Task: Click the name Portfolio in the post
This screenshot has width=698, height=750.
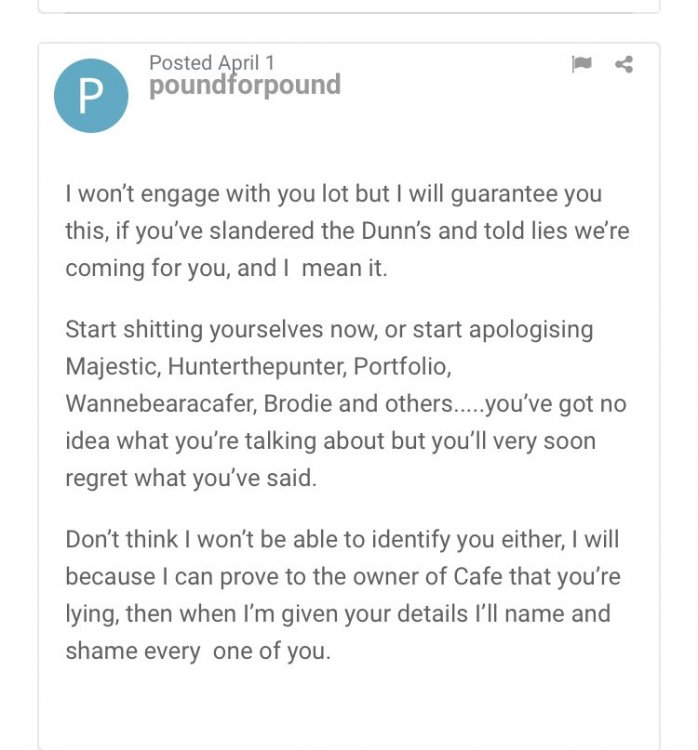Action: pos(401,366)
